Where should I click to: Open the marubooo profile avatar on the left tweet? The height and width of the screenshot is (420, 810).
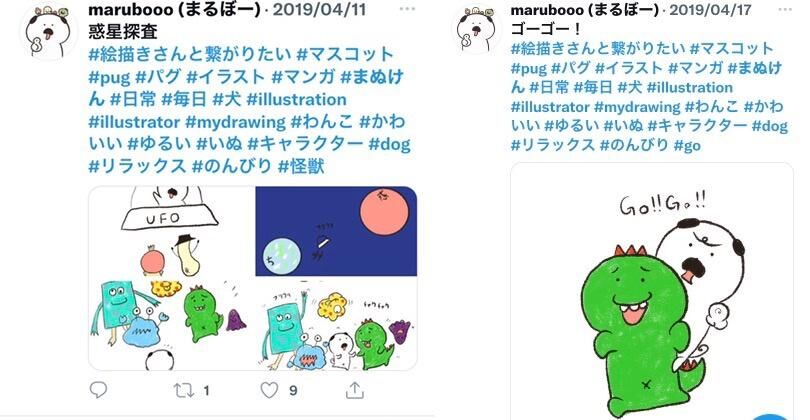tap(48, 34)
